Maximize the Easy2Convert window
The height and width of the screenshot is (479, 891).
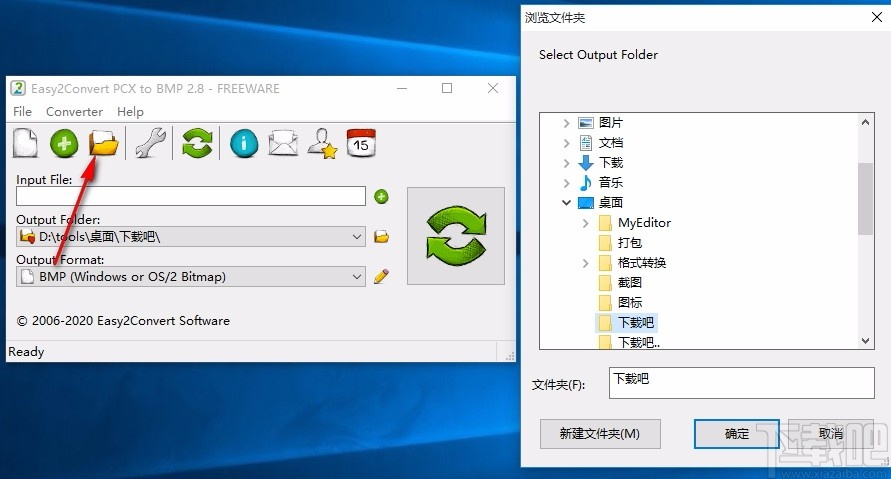(x=447, y=88)
